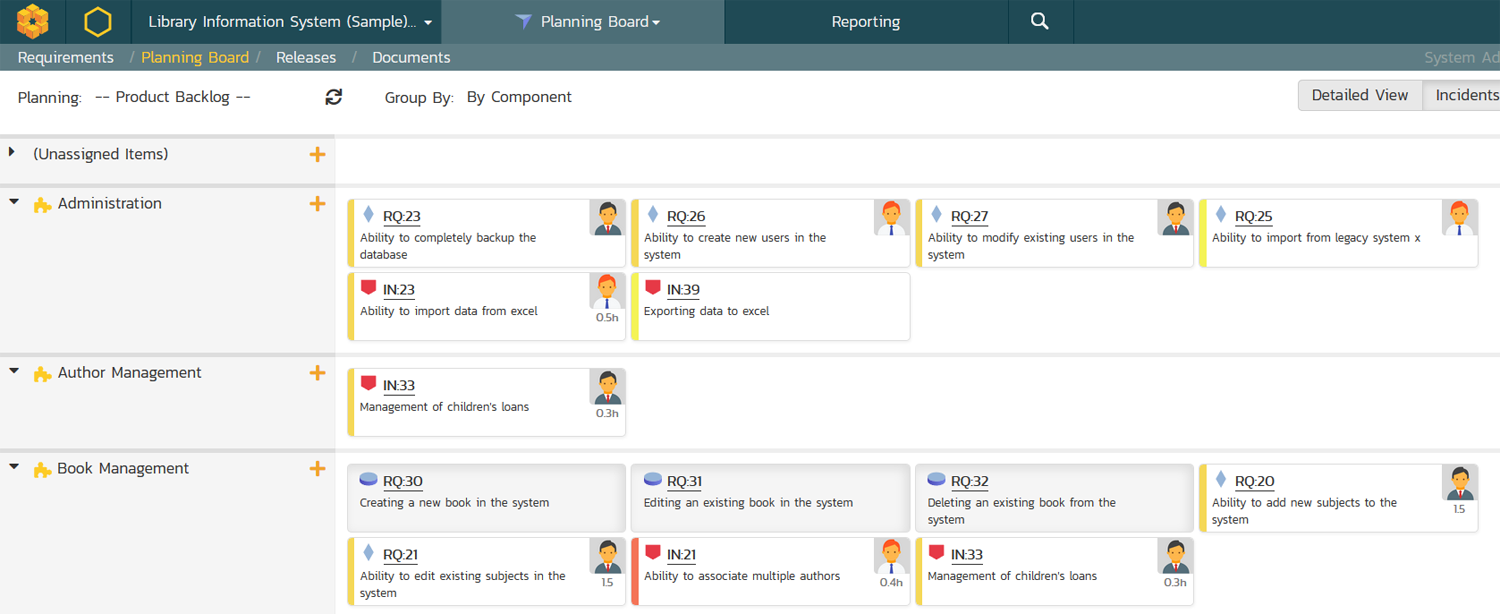Open the Planning dropdown showing Product Backlog
This screenshot has height=614, width=1500.
172,97
